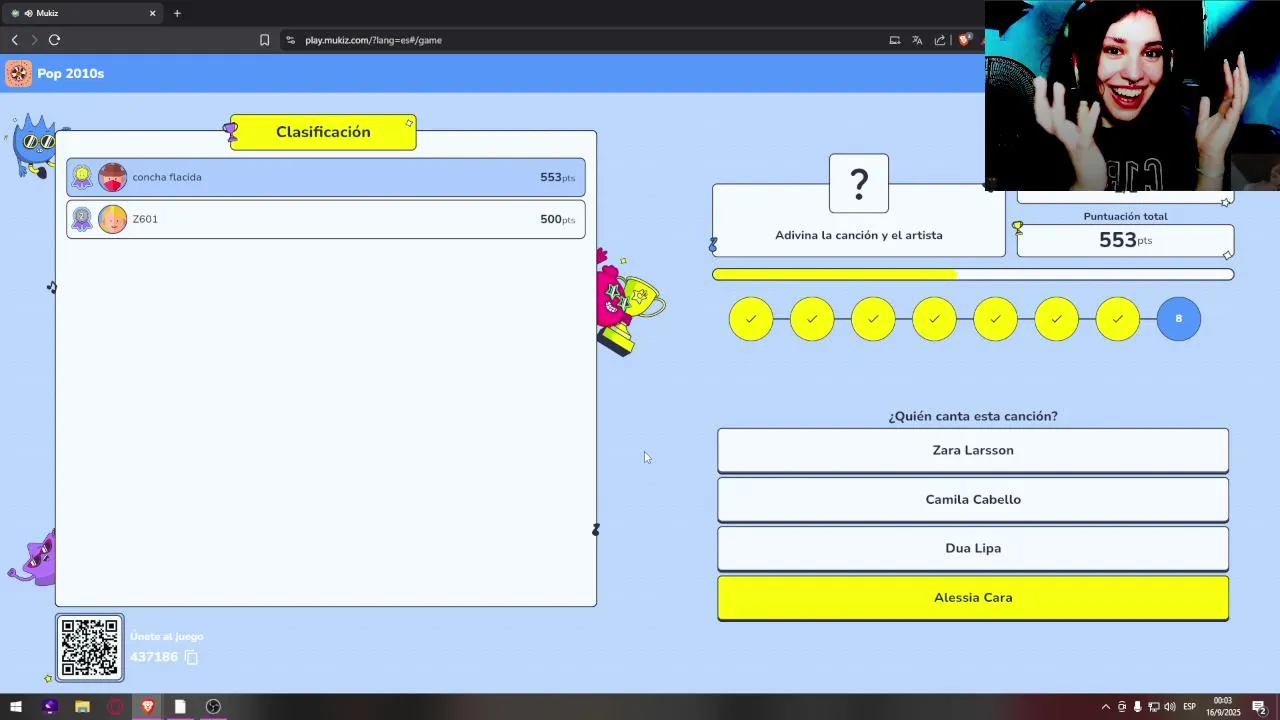Click the Puntuación total 553 score box
This screenshot has width=1280, height=720.
(1125, 240)
